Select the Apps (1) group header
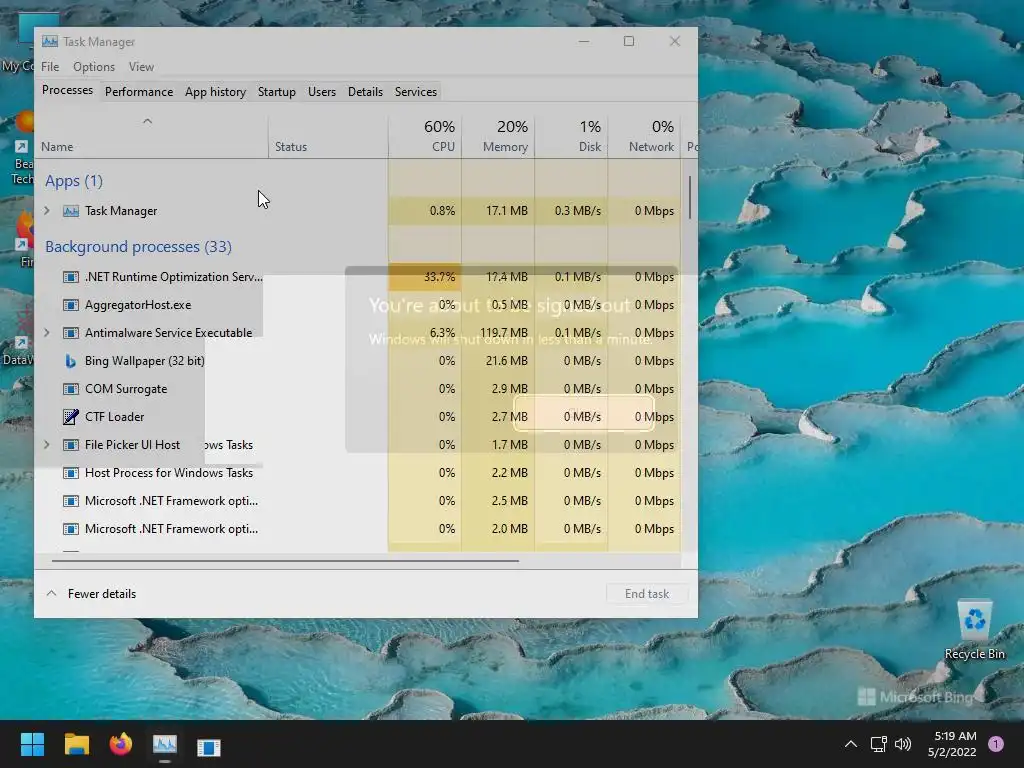The image size is (1024, 768). coord(74,181)
